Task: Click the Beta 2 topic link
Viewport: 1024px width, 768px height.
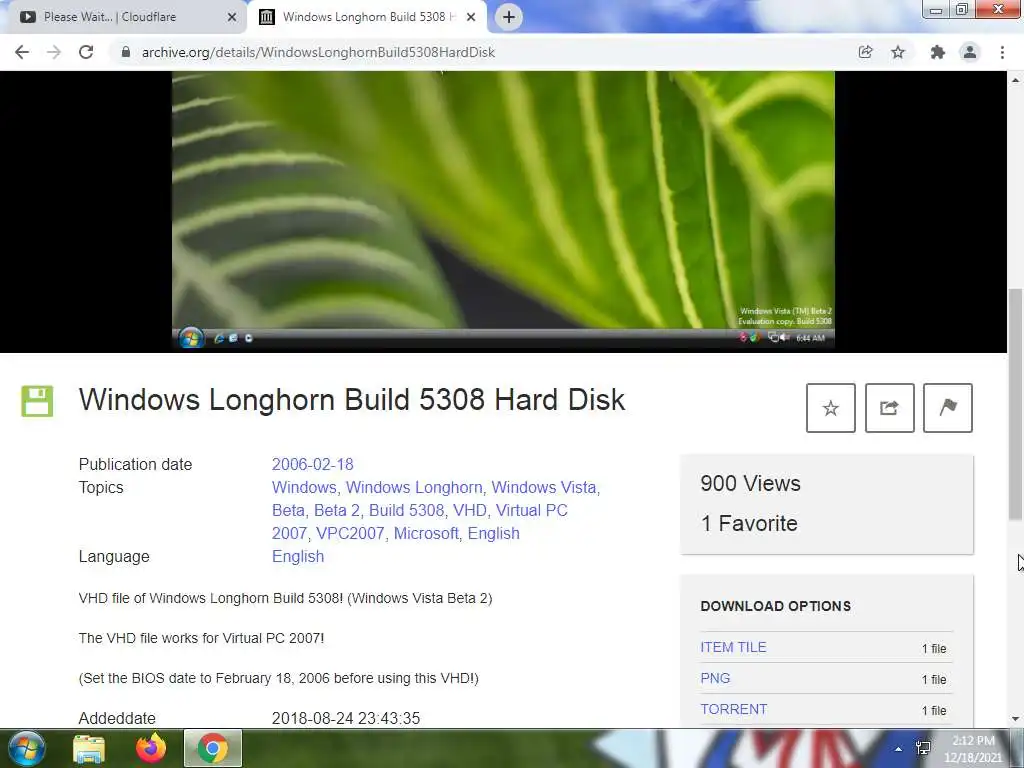Action: coord(336,510)
